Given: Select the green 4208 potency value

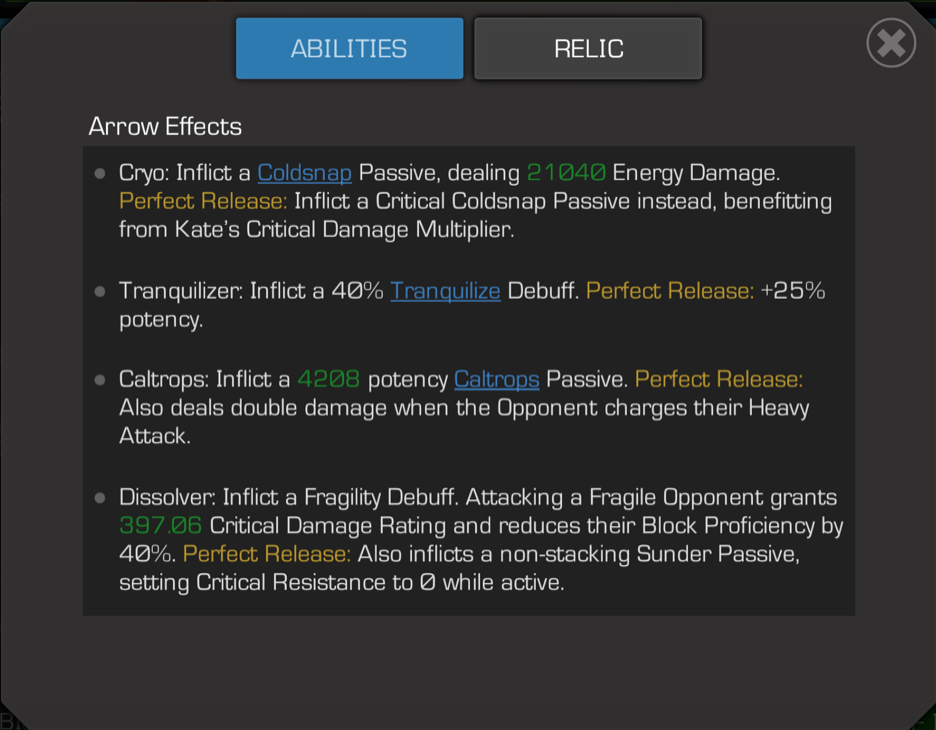Looking at the screenshot, I should pyautogui.click(x=329, y=380).
